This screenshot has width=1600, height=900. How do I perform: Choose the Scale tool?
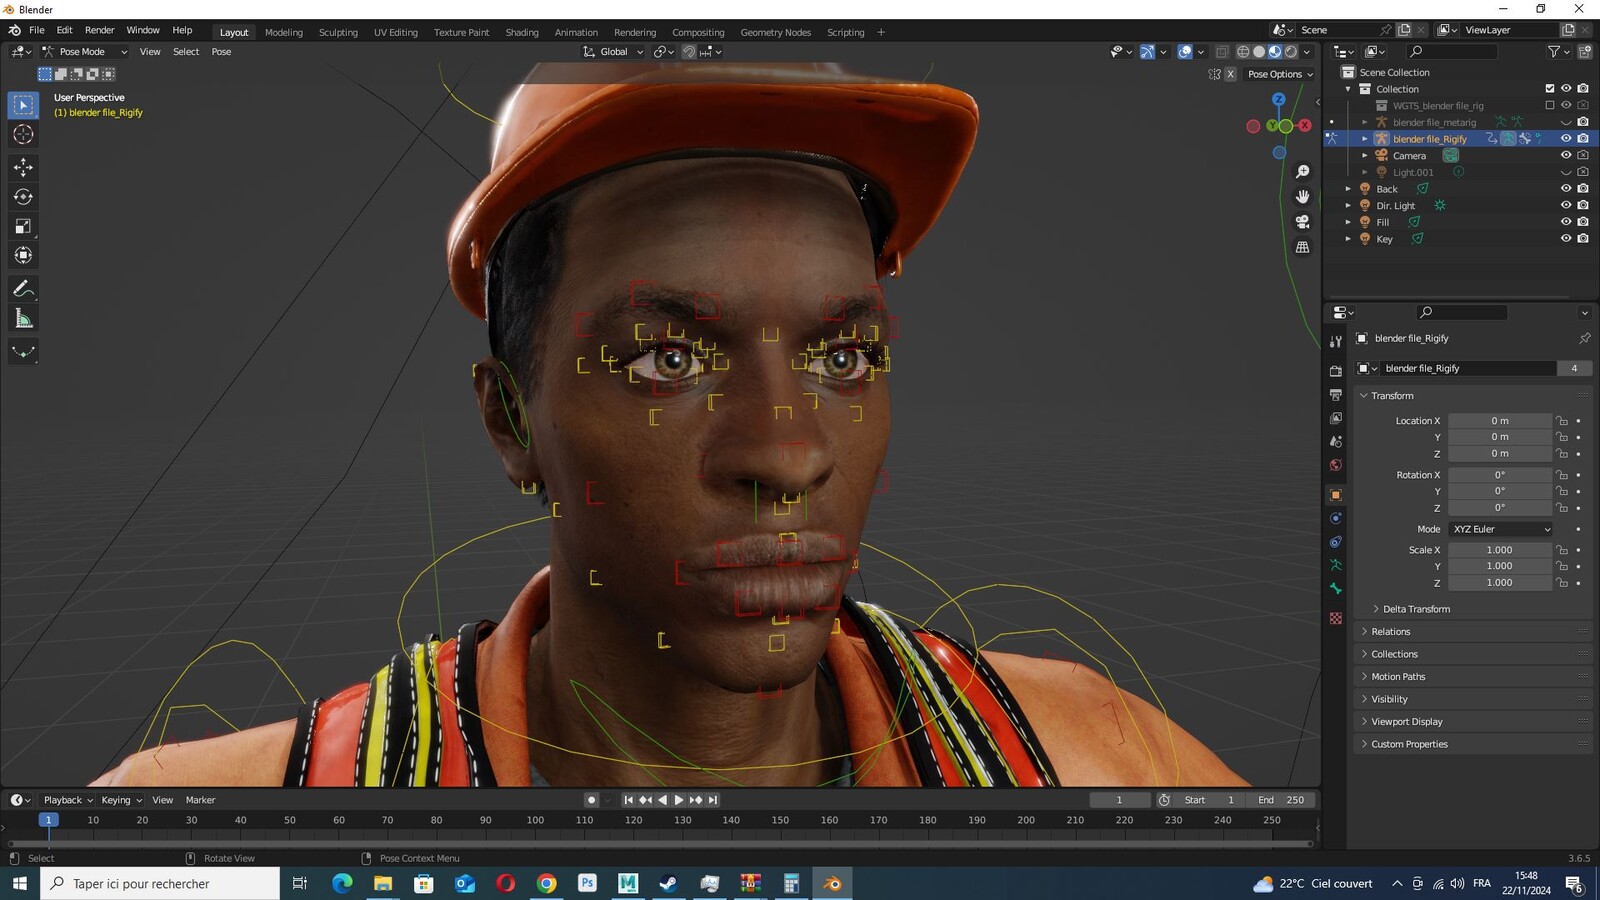(x=23, y=227)
